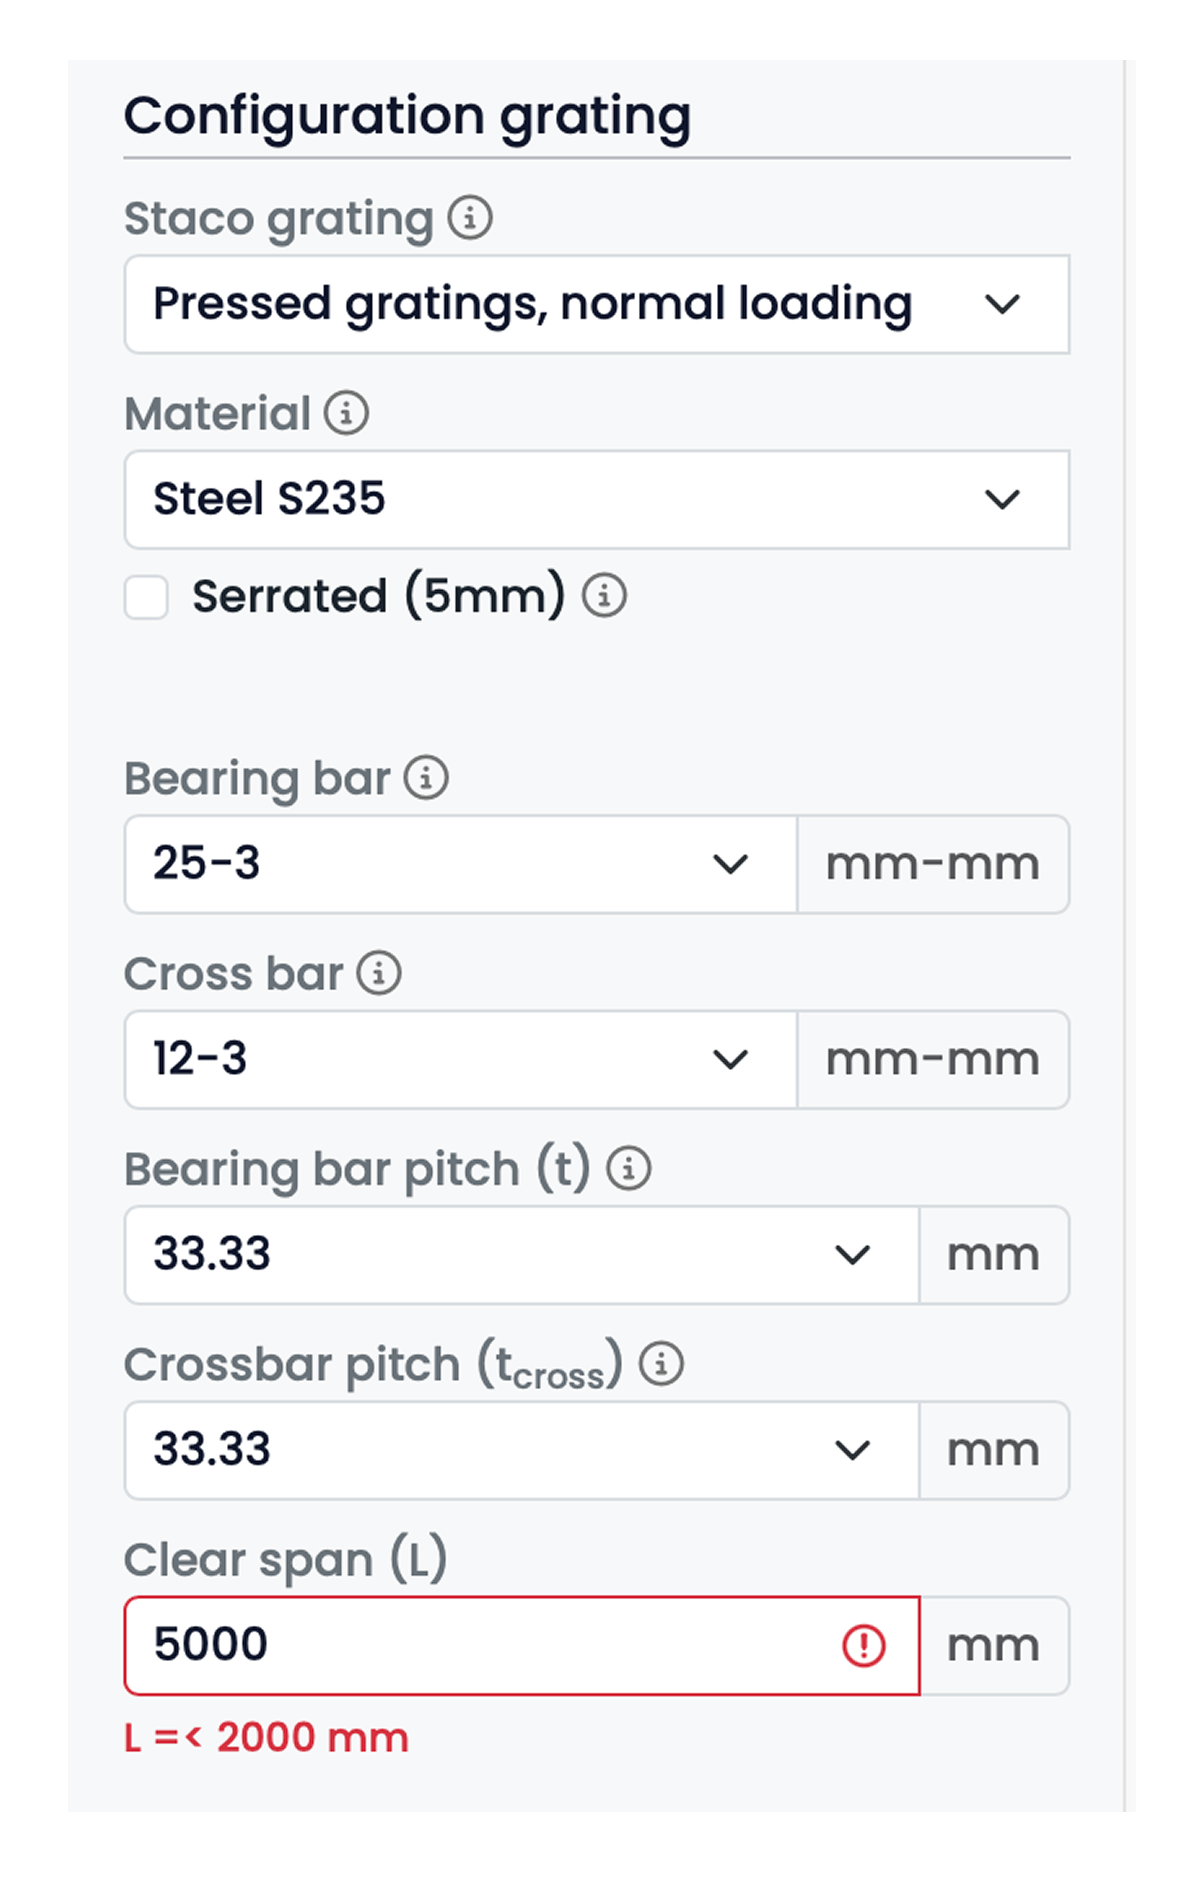Click info icon next to Crossbar pitch
This screenshot has height=1884, width=1200.
[661, 1363]
